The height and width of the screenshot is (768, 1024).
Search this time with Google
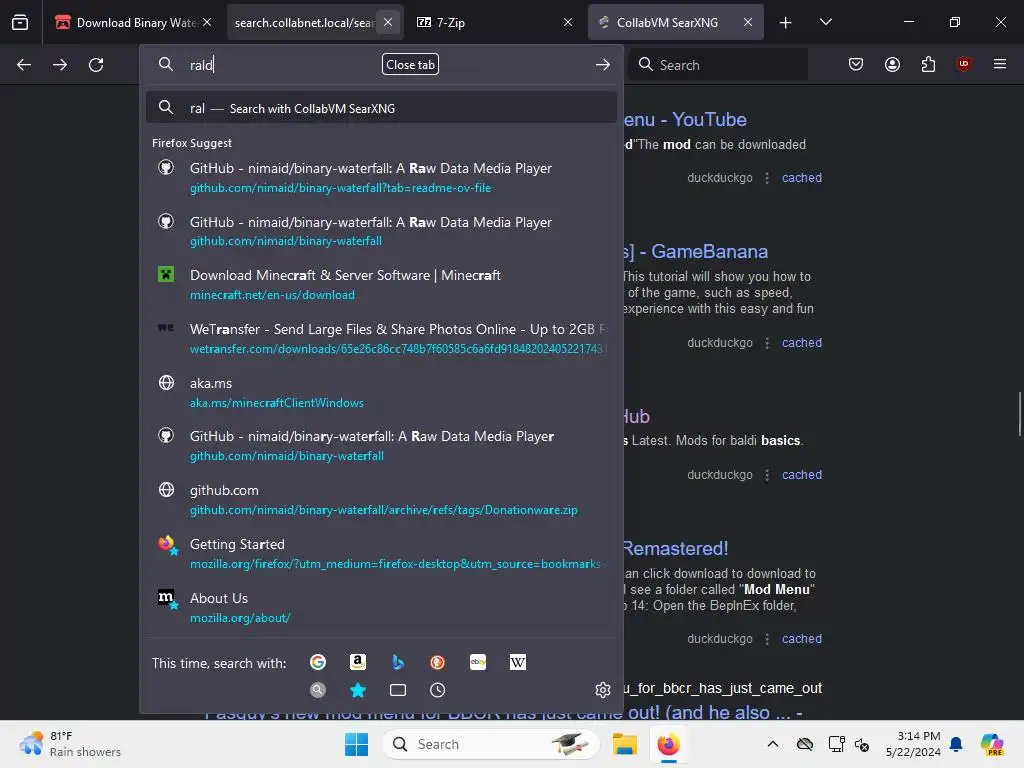click(318, 662)
